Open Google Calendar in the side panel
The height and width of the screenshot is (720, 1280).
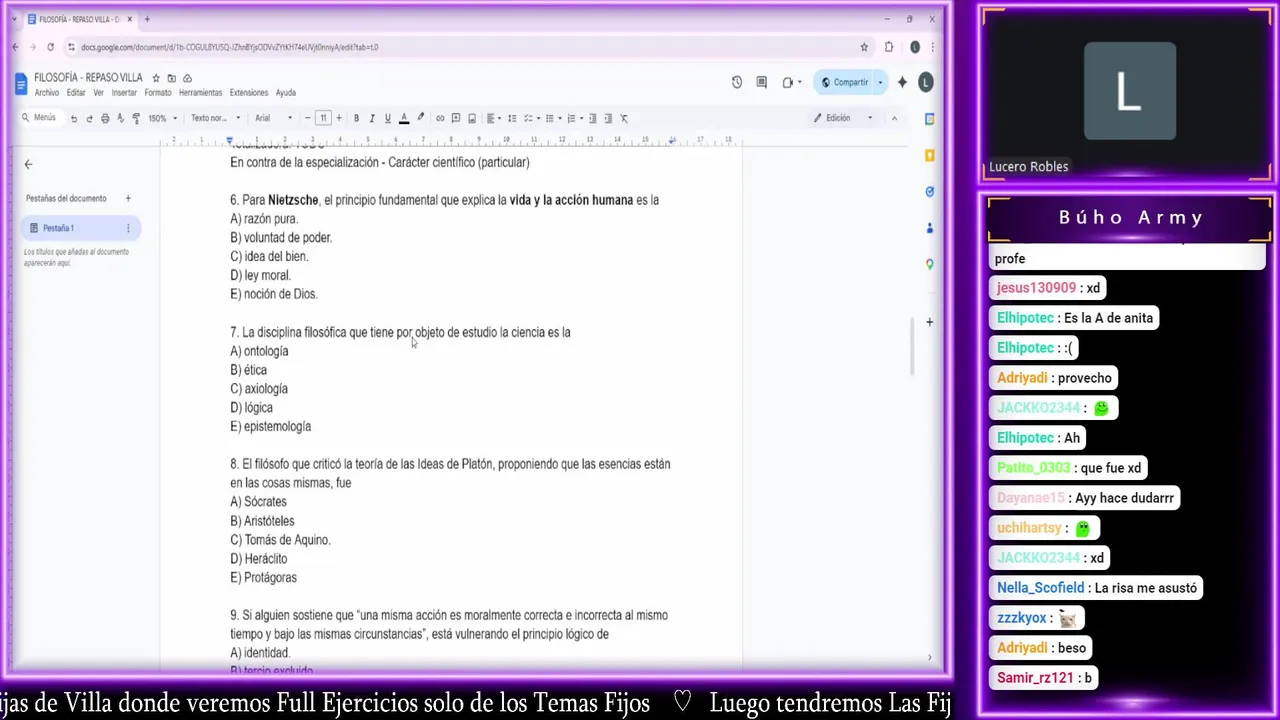click(x=930, y=119)
